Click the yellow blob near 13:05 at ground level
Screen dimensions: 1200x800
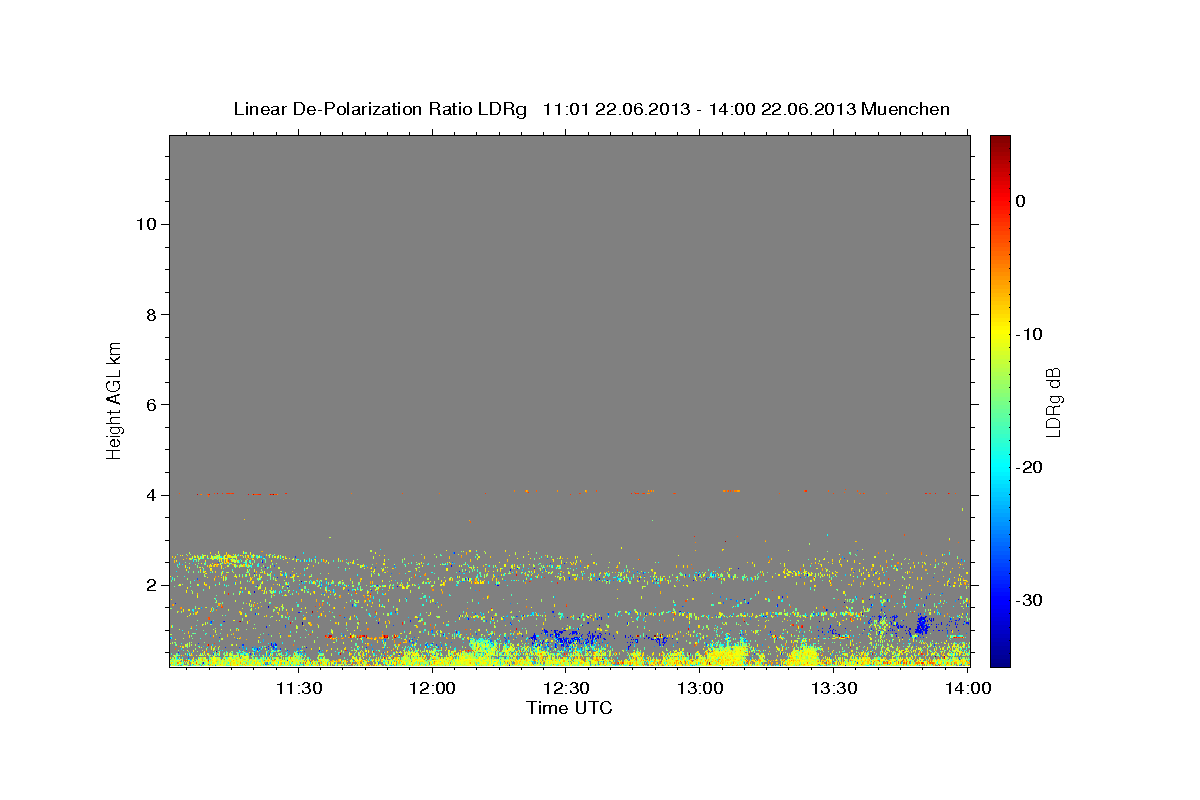(x=727, y=654)
